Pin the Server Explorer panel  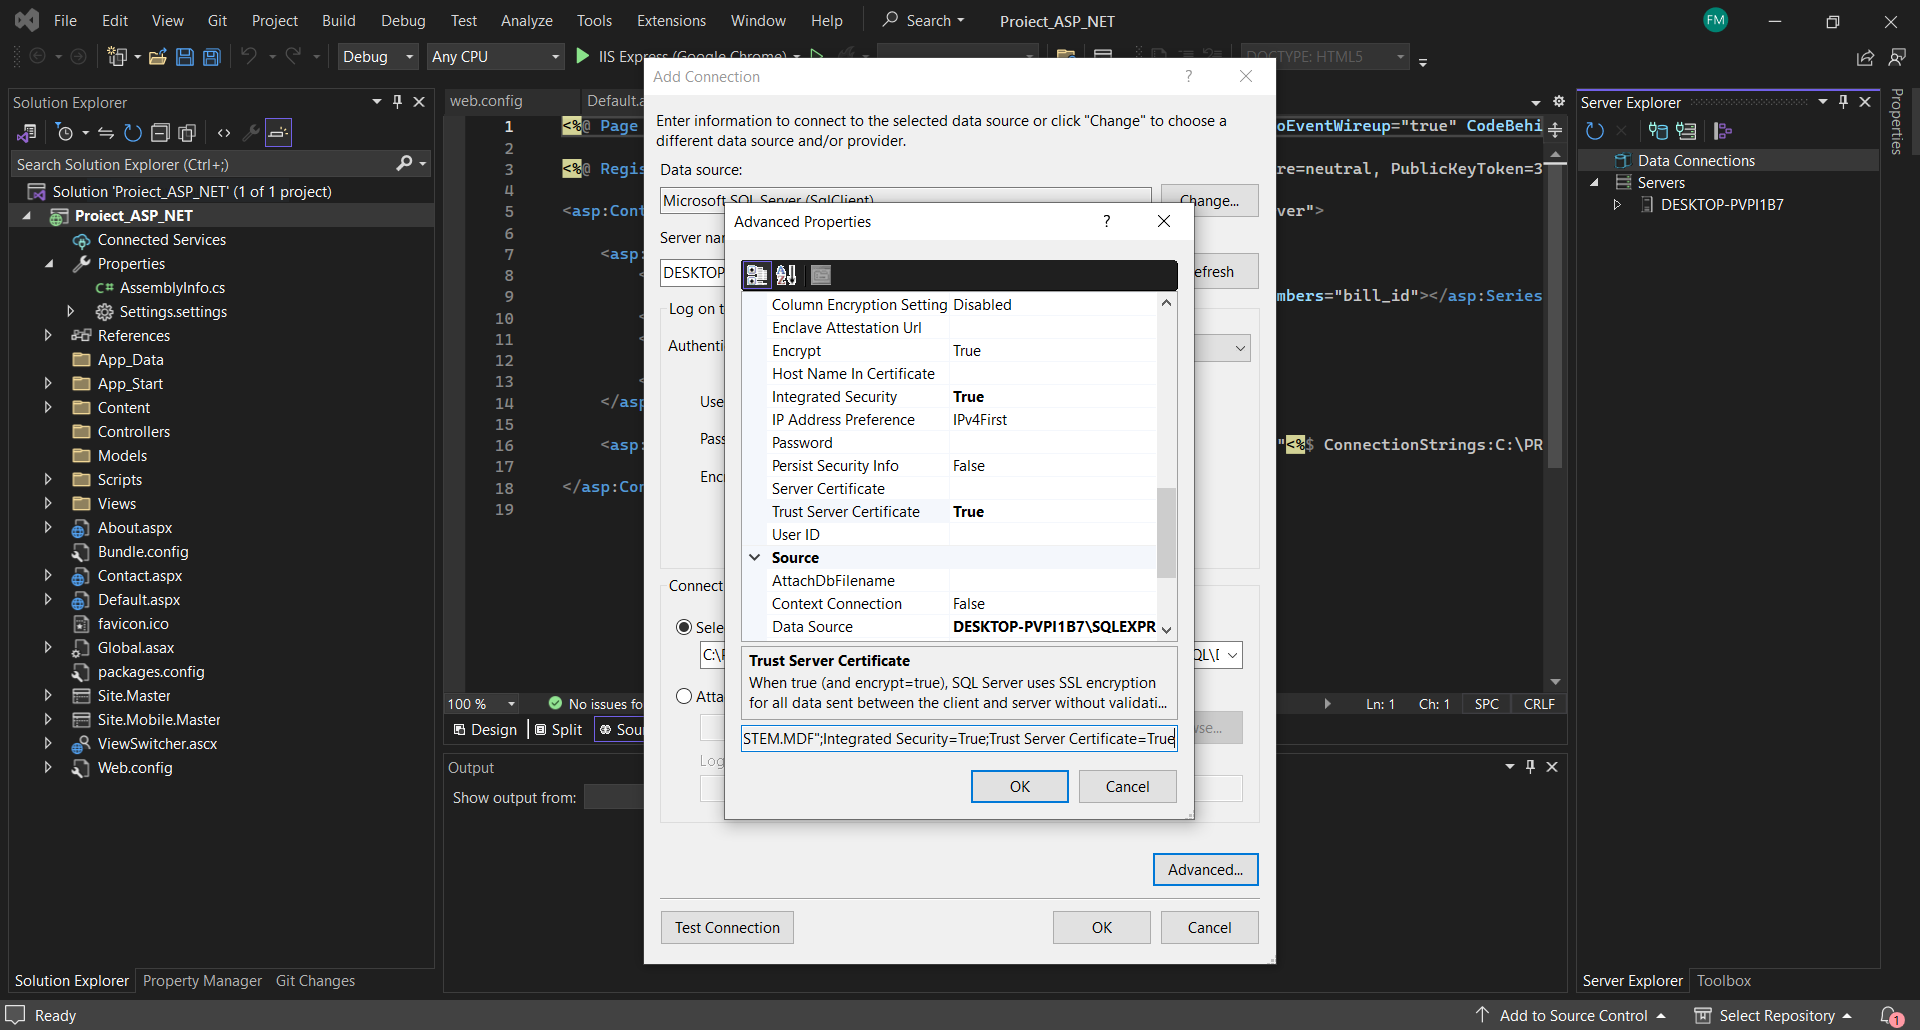tap(1843, 101)
